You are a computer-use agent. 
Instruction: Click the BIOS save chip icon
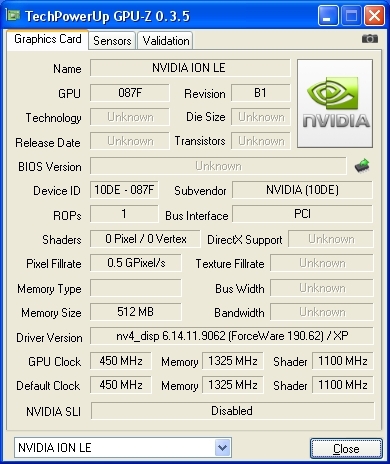[x=362, y=166]
